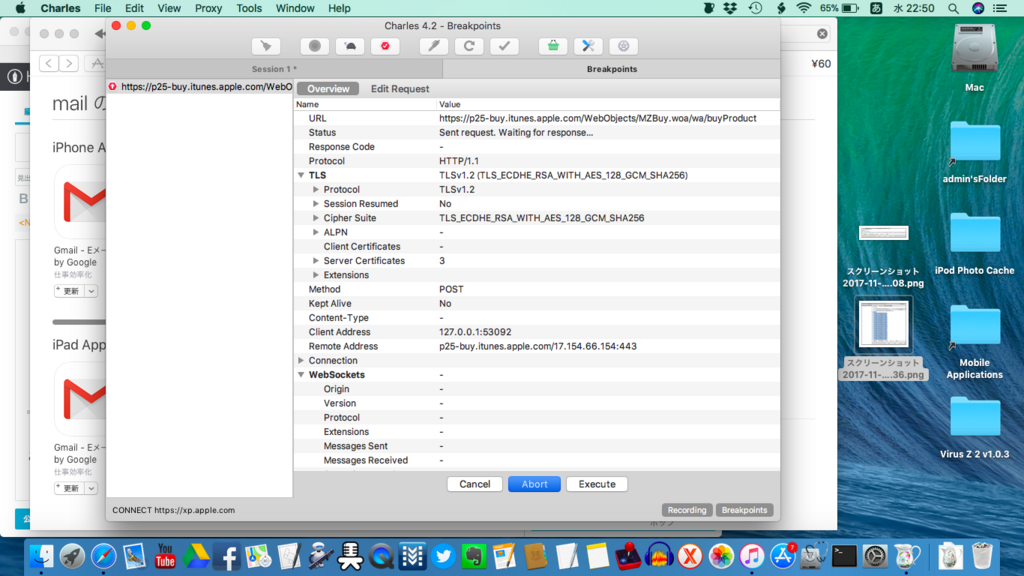Switch to the Edit Request tab
The height and width of the screenshot is (576, 1024).
400,89
